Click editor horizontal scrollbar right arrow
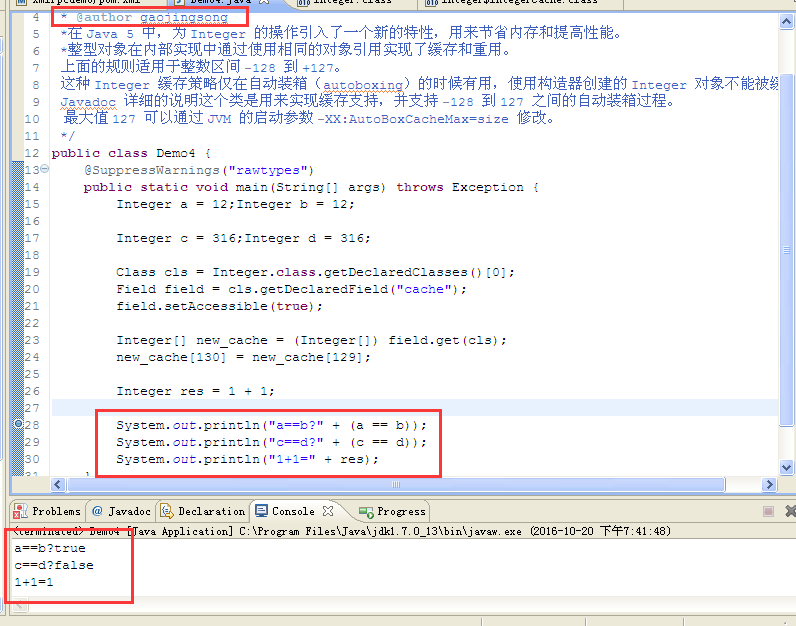This screenshot has height=626, width=796. (x=769, y=484)
